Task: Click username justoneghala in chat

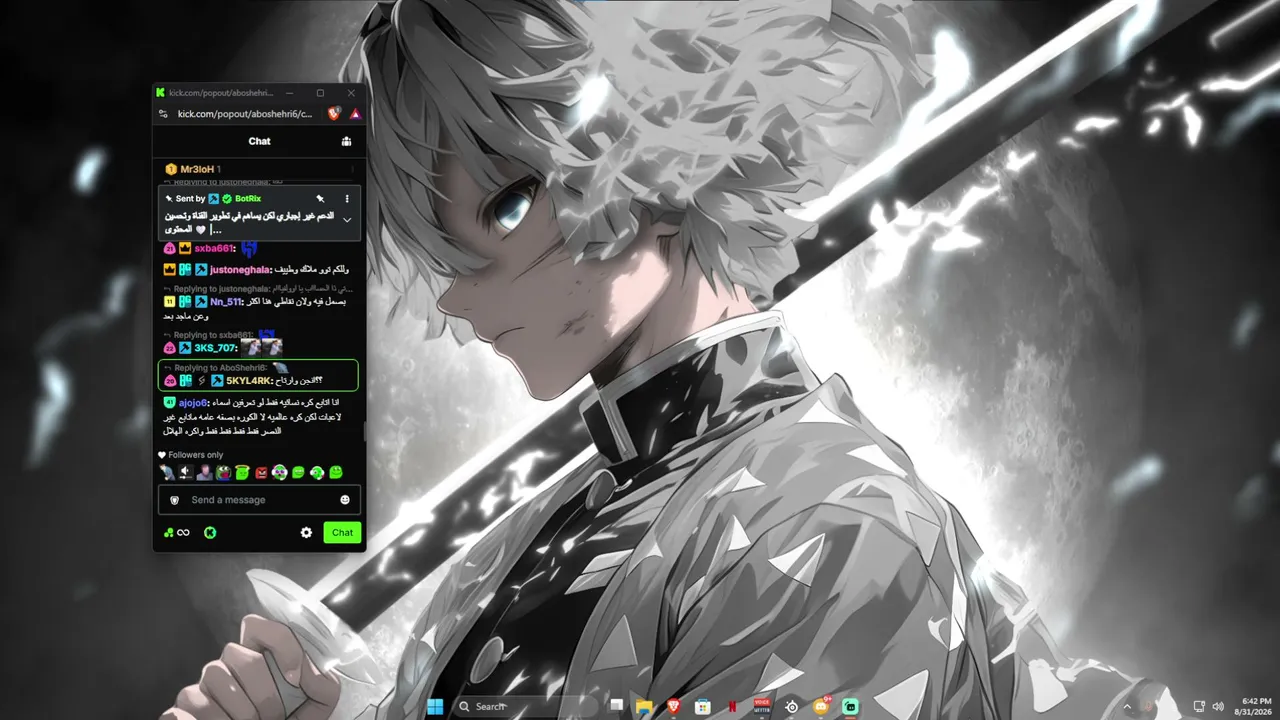Action: pyautogui.click(x=240, y=270)
